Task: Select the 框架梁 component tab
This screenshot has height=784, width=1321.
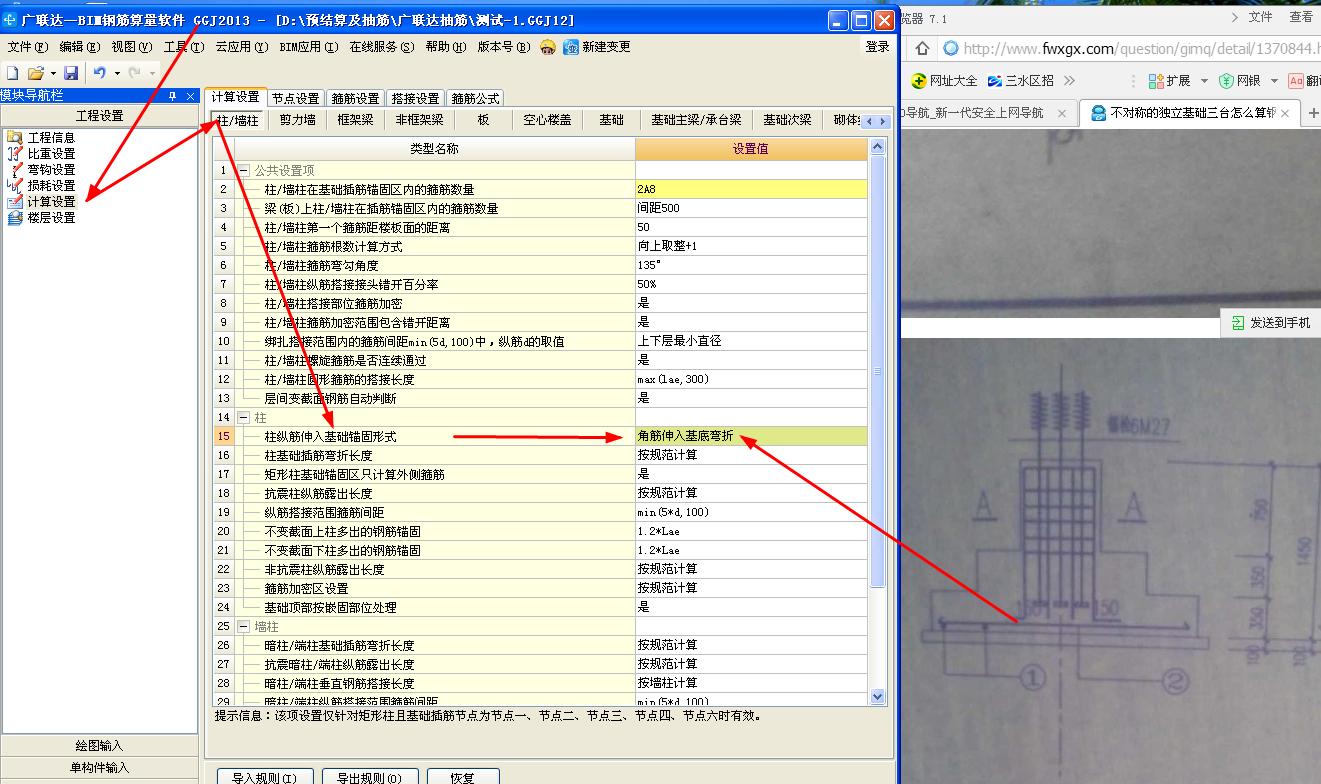Action: coord(355,120)
